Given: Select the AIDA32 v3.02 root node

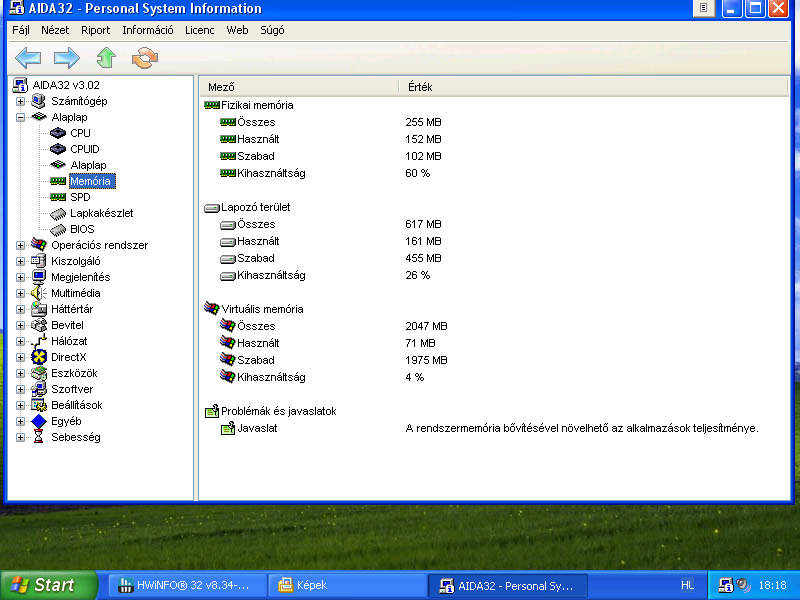Looking at the screenshot, I should pos(66,85).
